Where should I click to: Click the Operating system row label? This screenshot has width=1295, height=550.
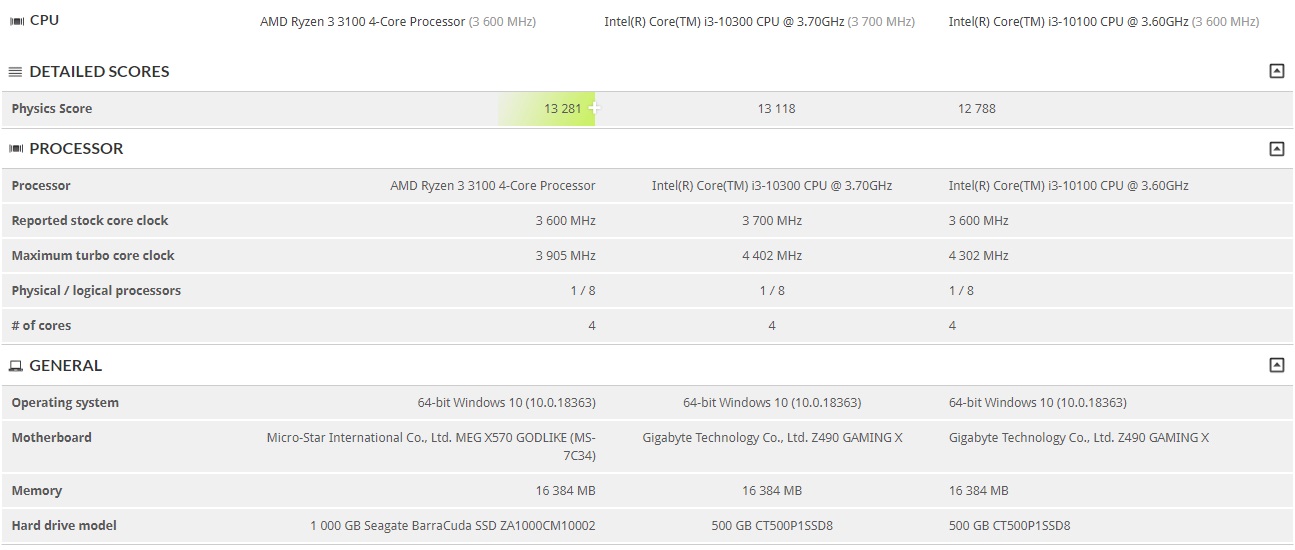pos(65,403)
